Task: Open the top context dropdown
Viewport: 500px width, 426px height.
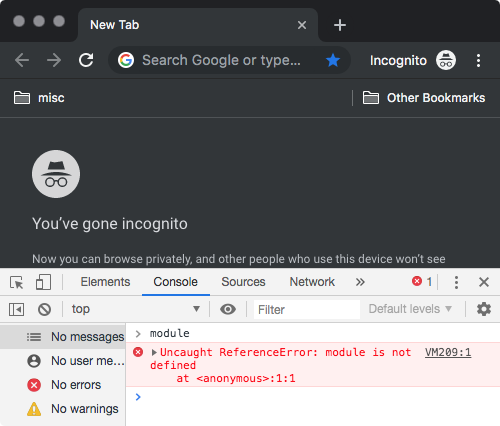Action: 136,309
